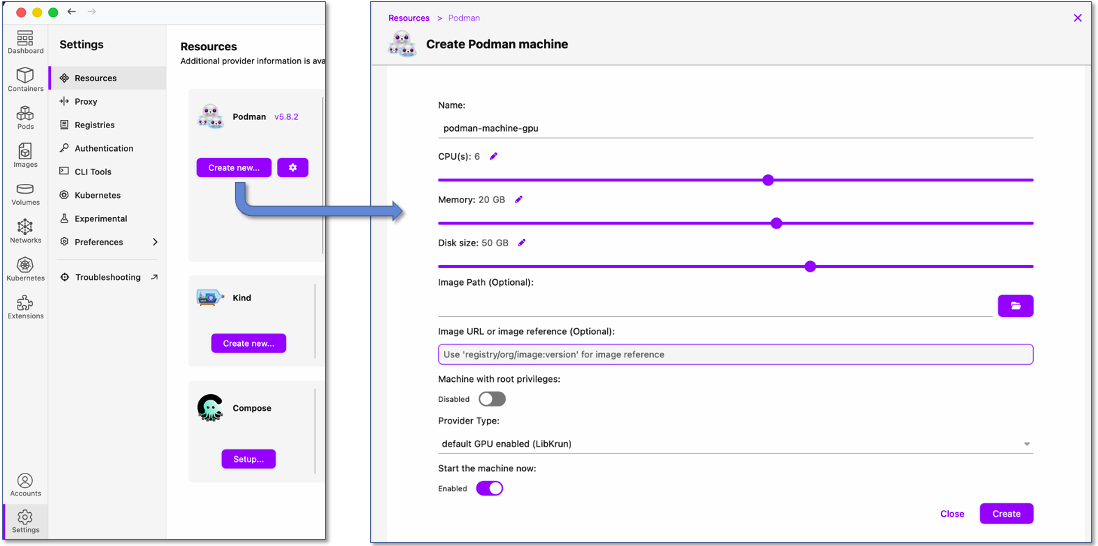This screenshot has width=1098, height=546.
Task: Click the Podman gear settings button
Action: (x=293, y=167)
